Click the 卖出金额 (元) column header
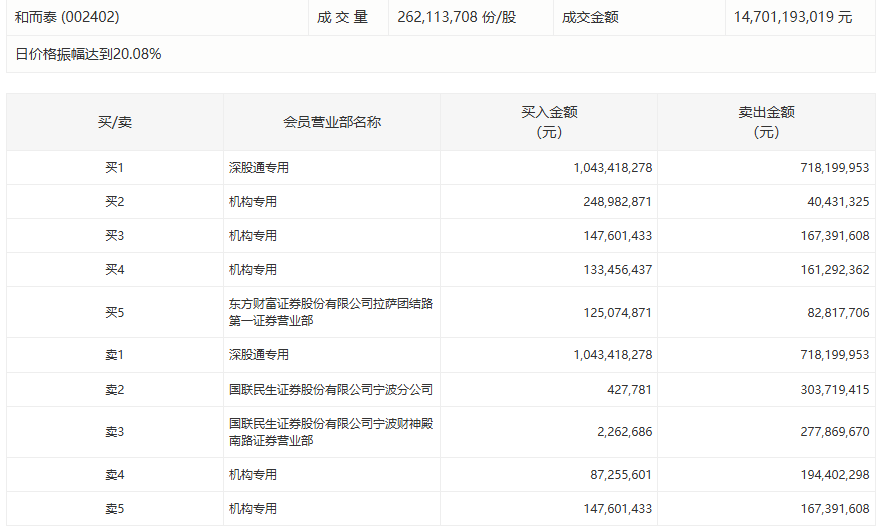 pos(766,122)
